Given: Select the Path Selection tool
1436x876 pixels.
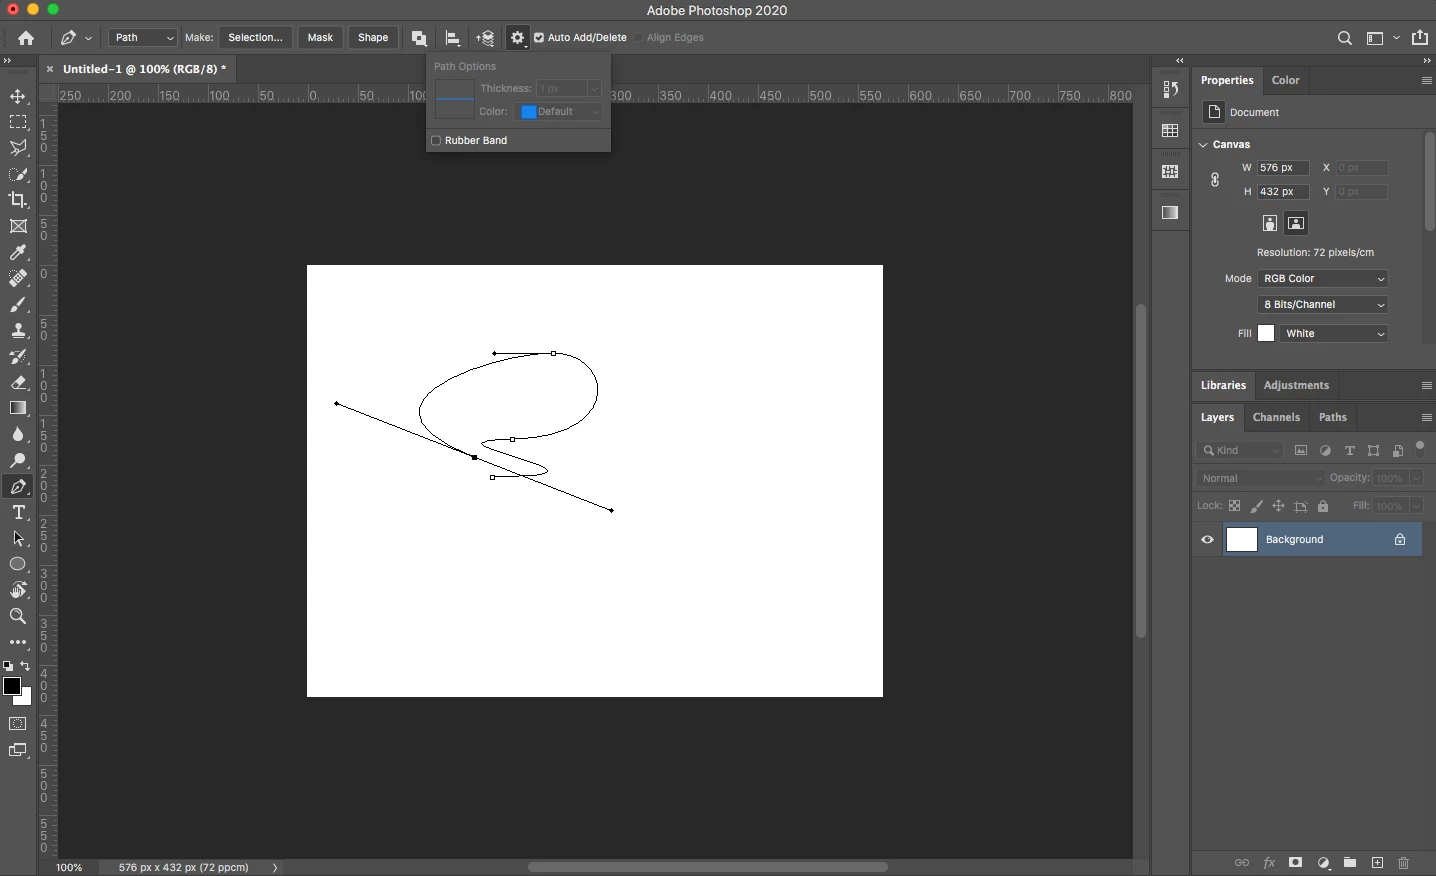Looking at the screenshot, I should click(x=18, y=539).
